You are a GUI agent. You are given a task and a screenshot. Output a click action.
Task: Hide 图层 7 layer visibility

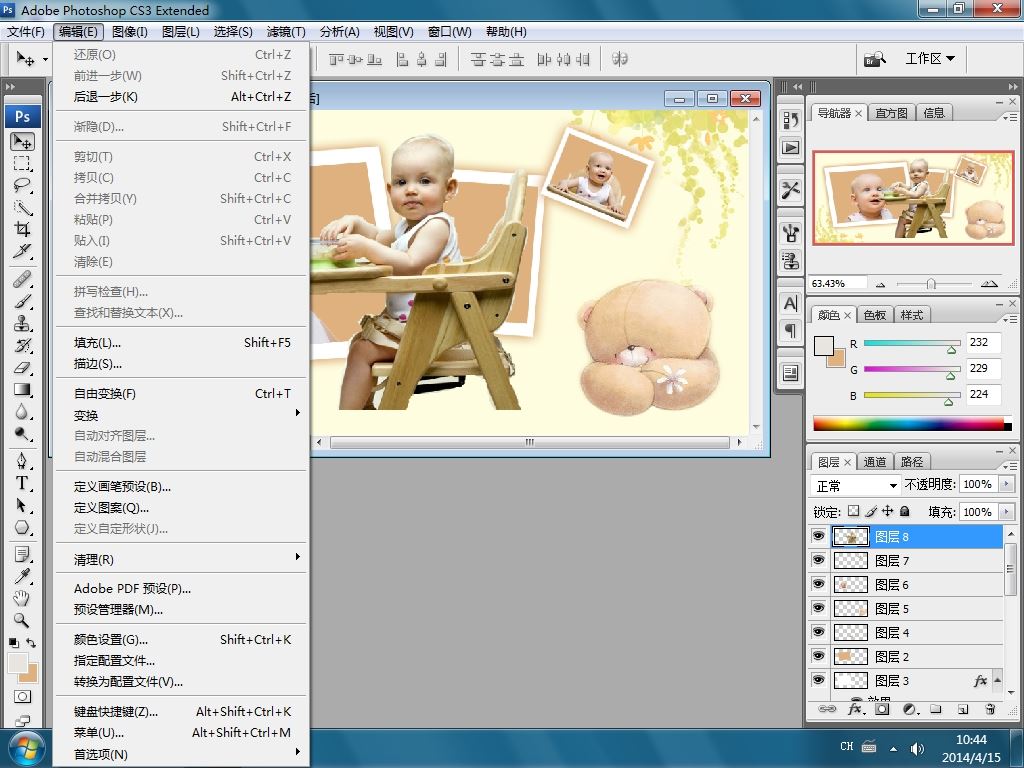(818, 560)
